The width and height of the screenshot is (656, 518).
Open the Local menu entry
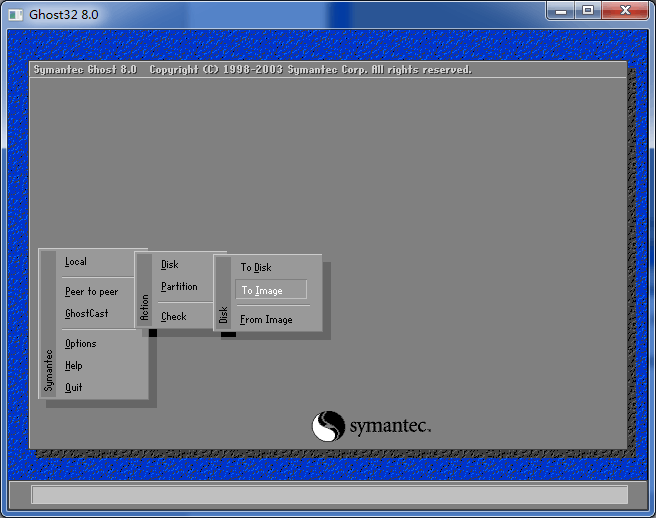pos(76,262)
